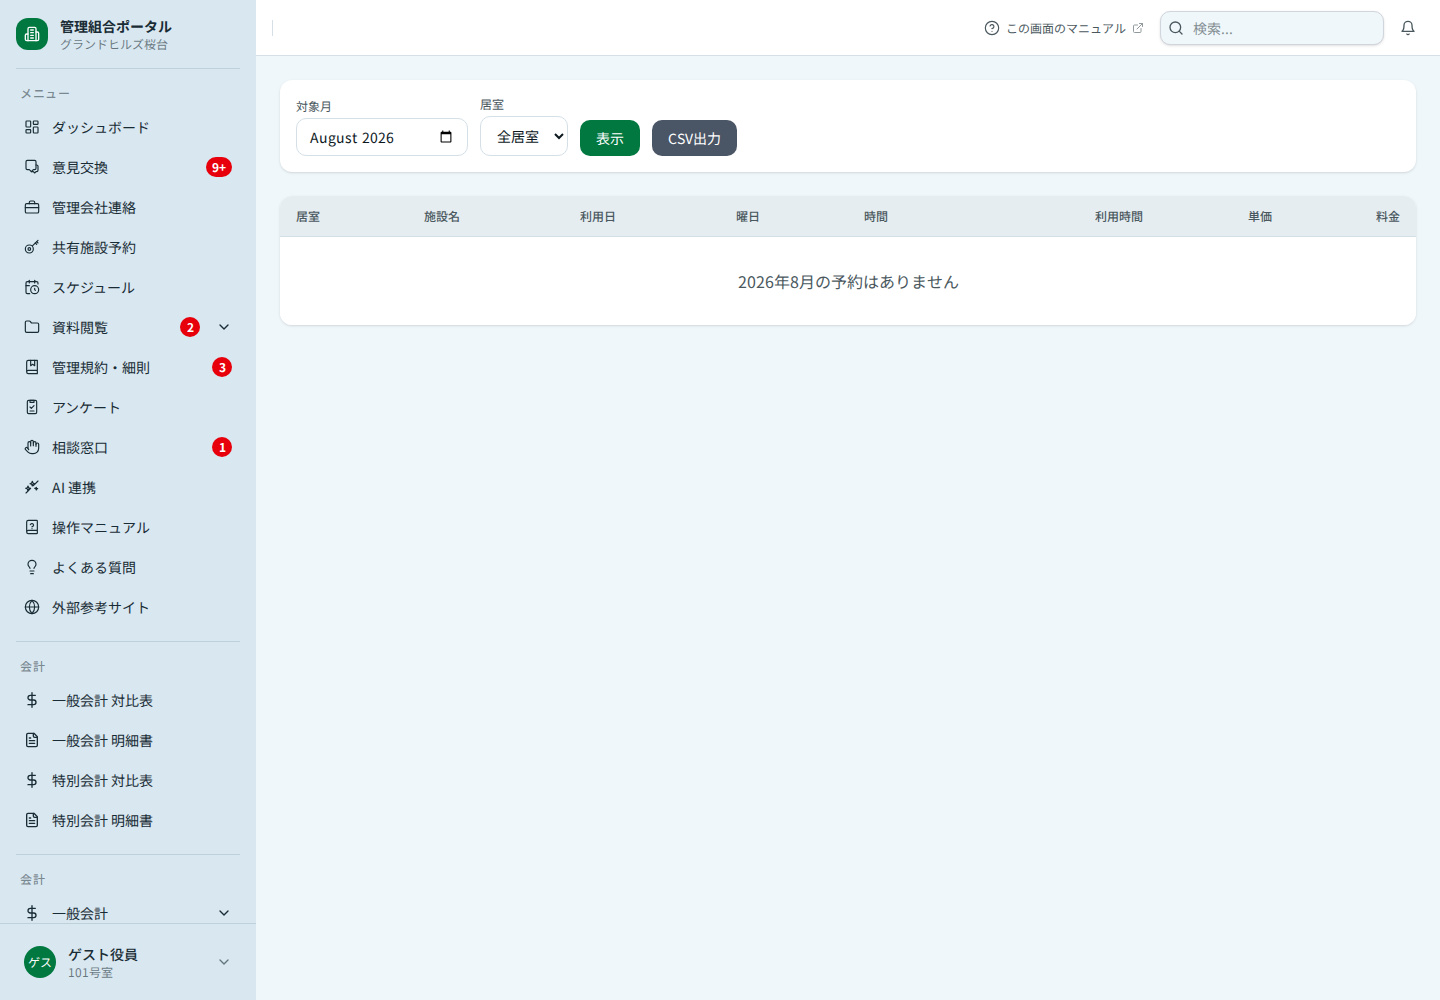Click the 対象月 August 2026 field
The height and width of the screenshot is (1000, 1440).
coord(382,137)
